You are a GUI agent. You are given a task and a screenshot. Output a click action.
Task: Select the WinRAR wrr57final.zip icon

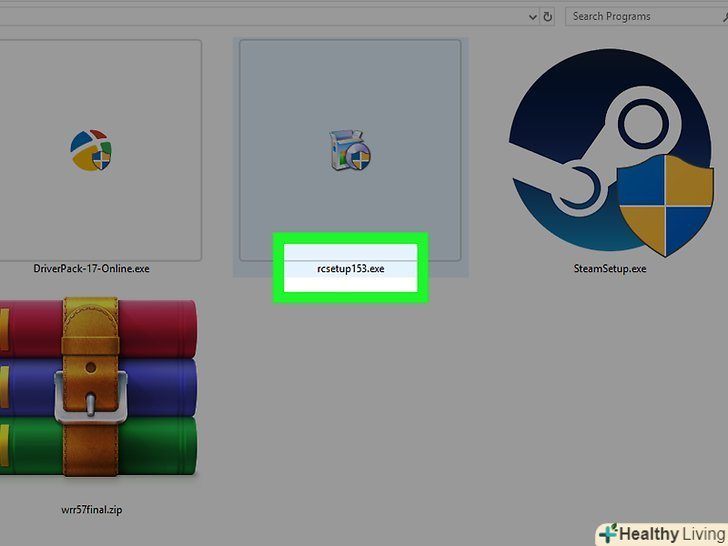coord(98,387)
